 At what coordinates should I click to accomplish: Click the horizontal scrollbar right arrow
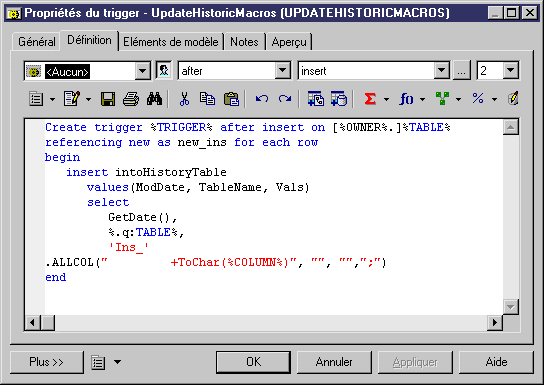click(x=495, y=323)
